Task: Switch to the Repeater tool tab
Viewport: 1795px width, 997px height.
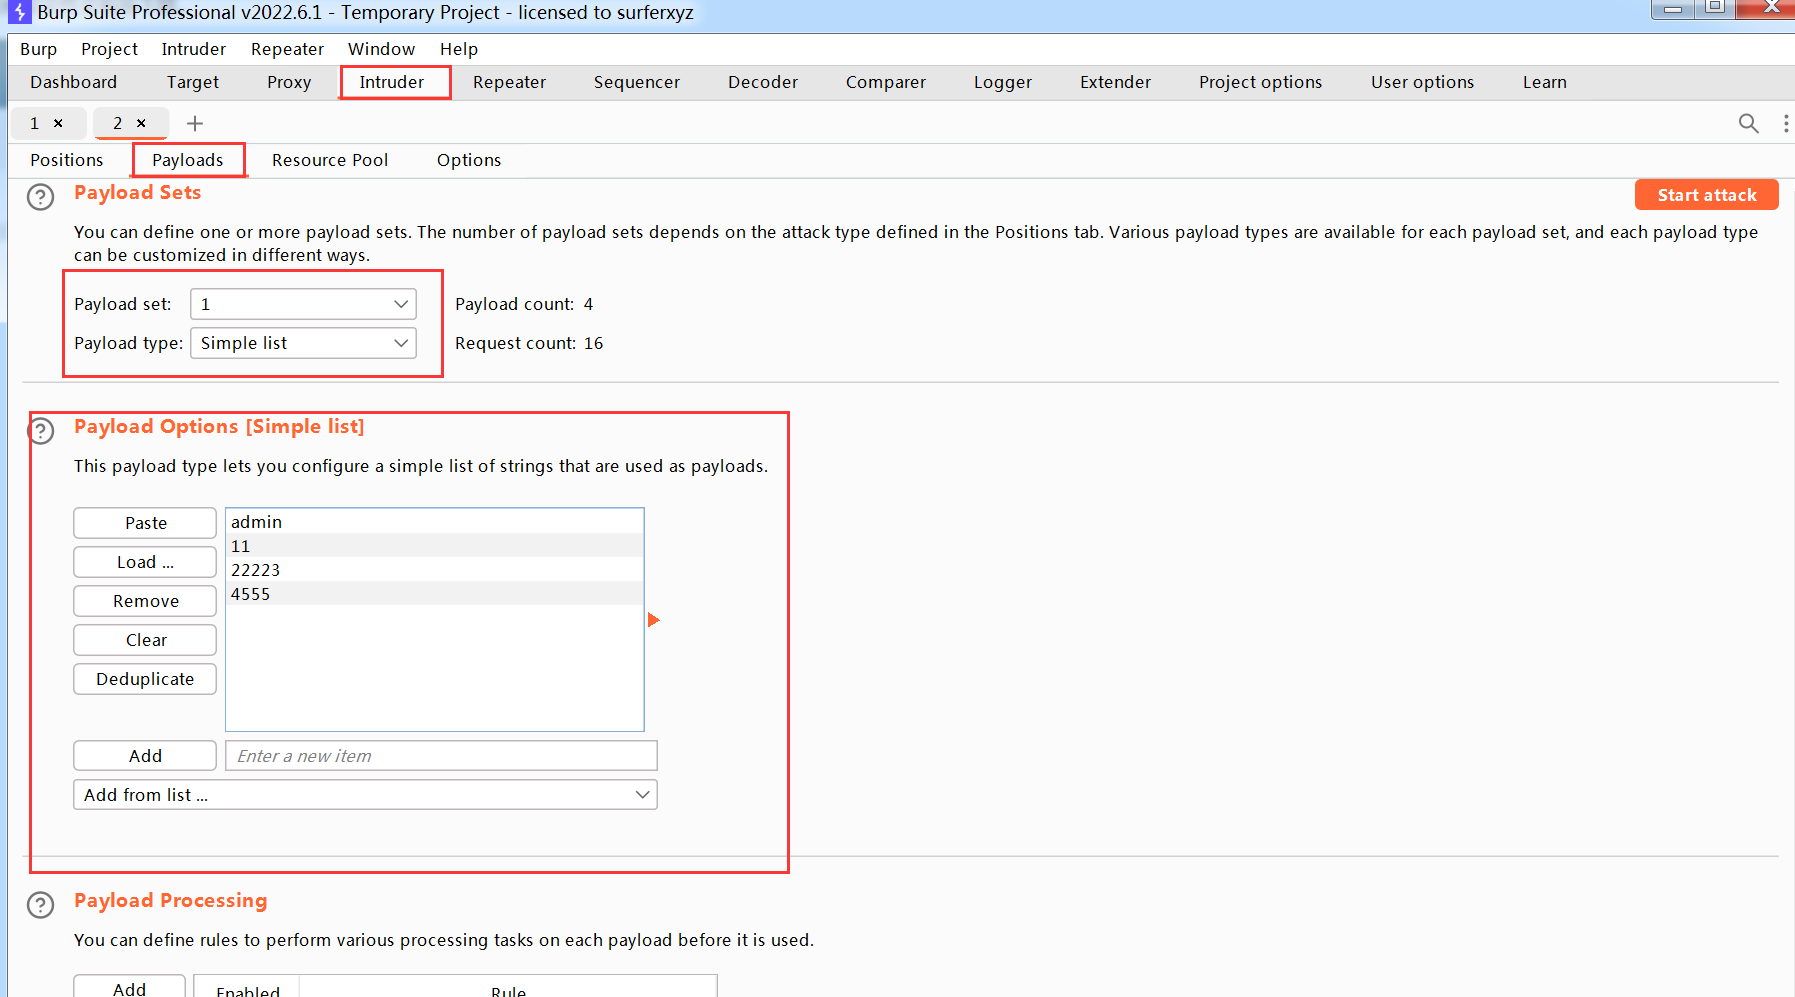Action: coord(509,82)
